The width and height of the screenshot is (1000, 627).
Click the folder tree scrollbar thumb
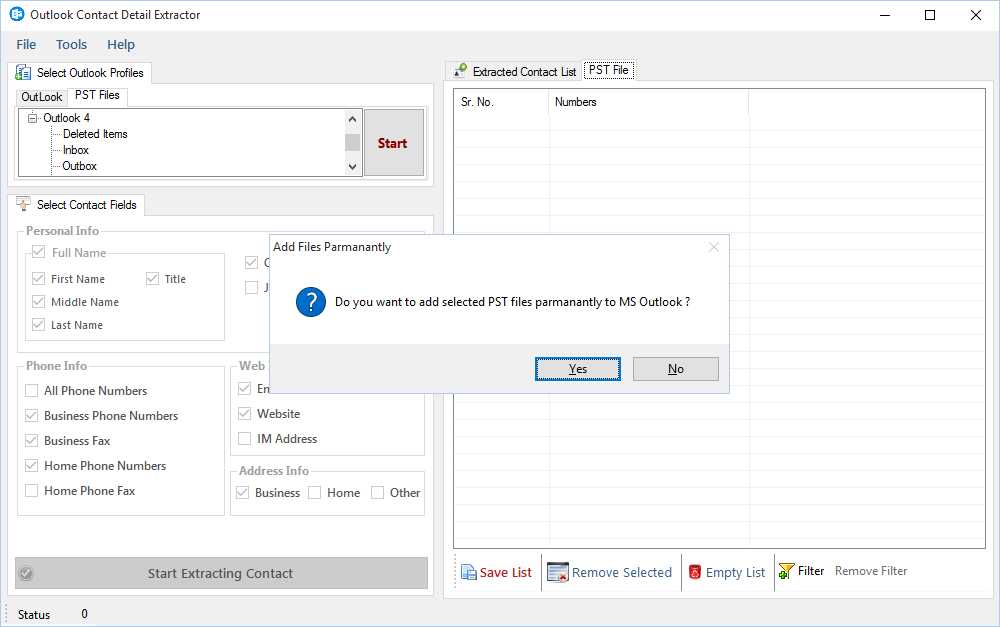click(352, 142)
